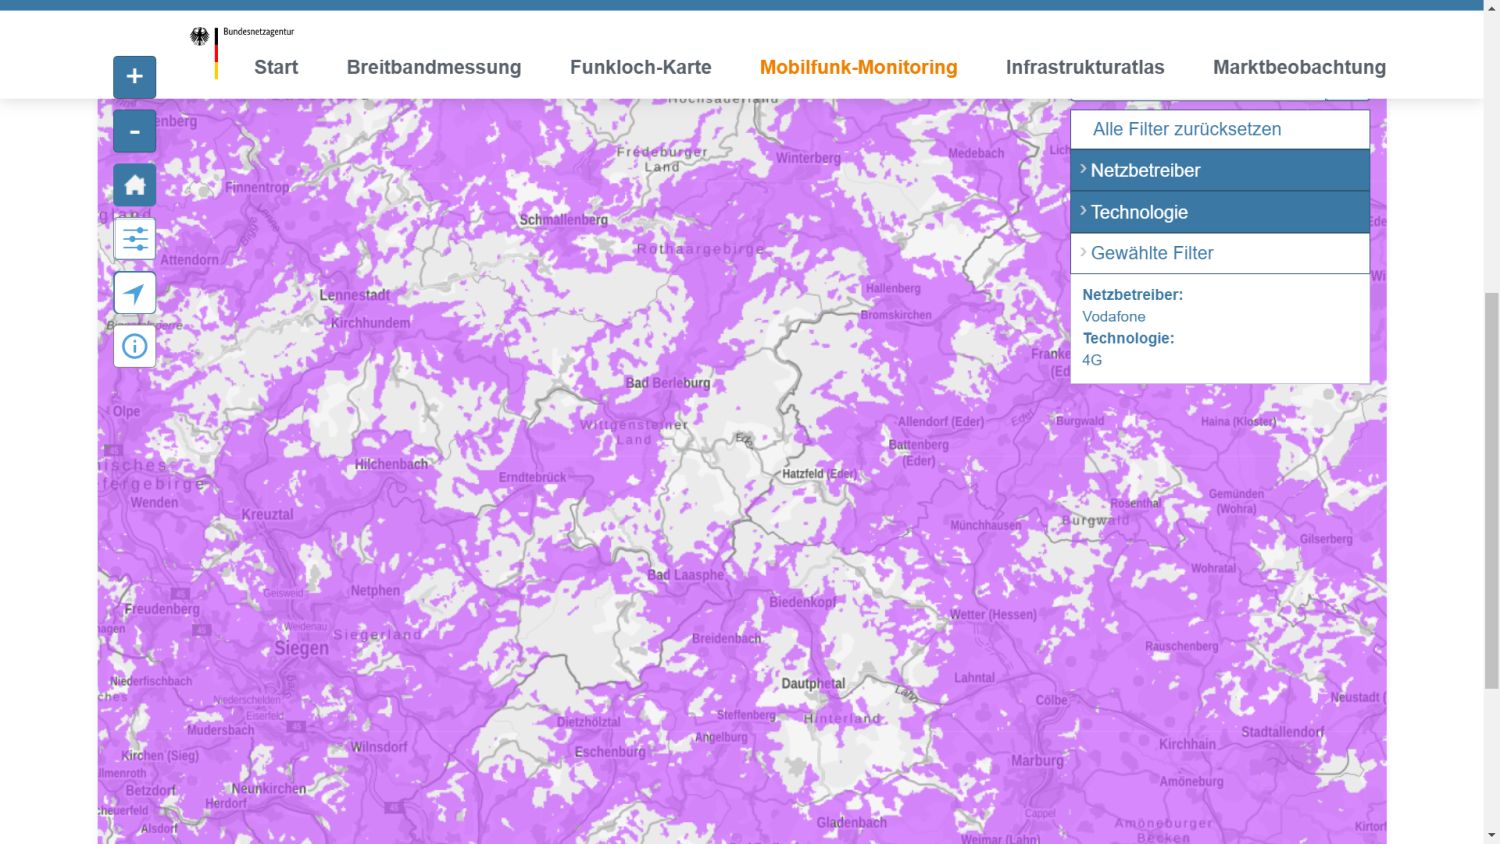Screen dimensions: 1500x844
Task: Open the filter sliders panel icon
Action: tap(134, 239)
